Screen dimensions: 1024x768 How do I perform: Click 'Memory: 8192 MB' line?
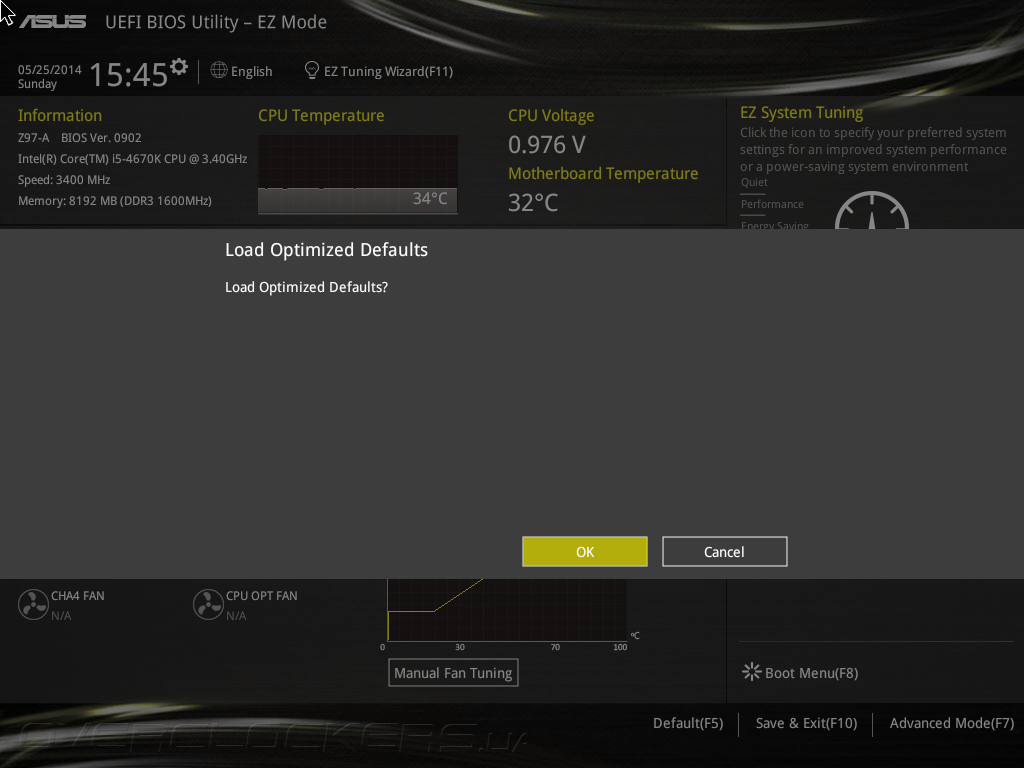[115, 200]
